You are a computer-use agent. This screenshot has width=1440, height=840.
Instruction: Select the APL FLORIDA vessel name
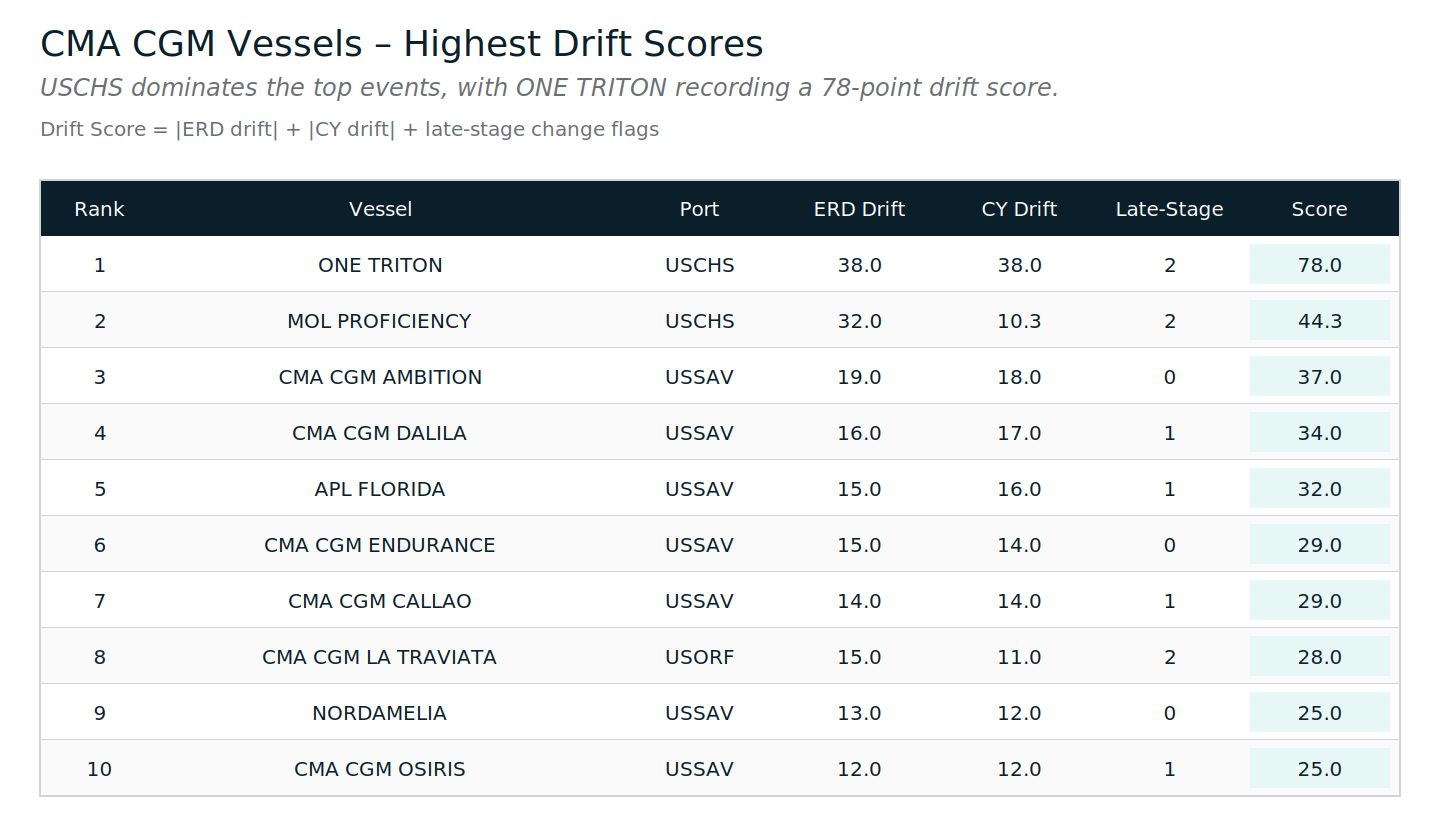[x=380, y=489]
